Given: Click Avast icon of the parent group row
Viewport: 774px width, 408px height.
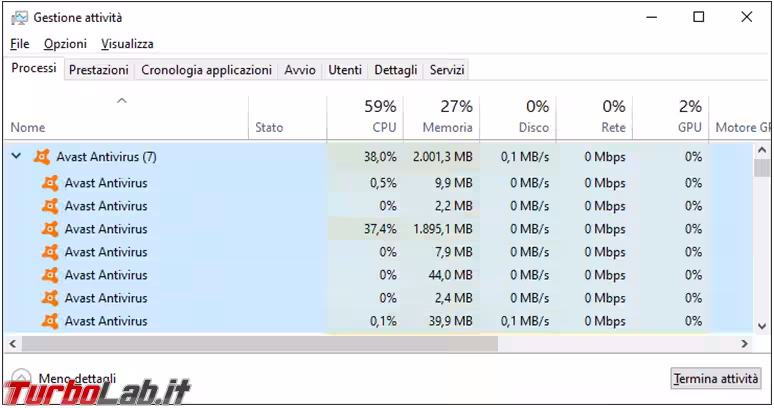Looking at the screenshot, I should coord(42,157).
